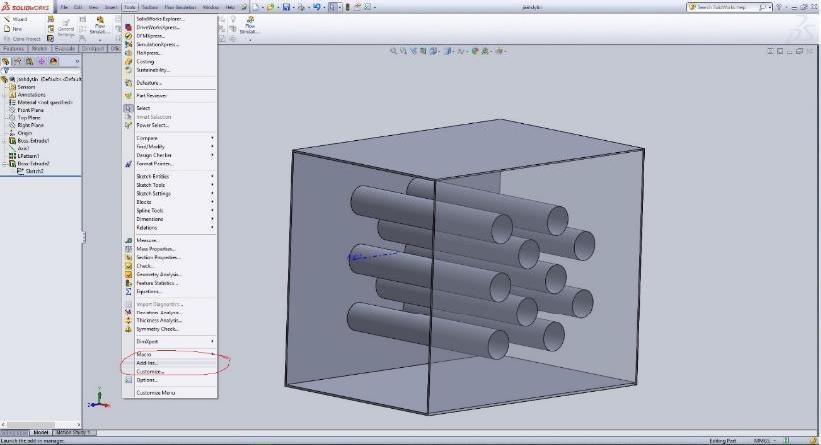Click the Equations sigma icon in menu

pos(128,292)
